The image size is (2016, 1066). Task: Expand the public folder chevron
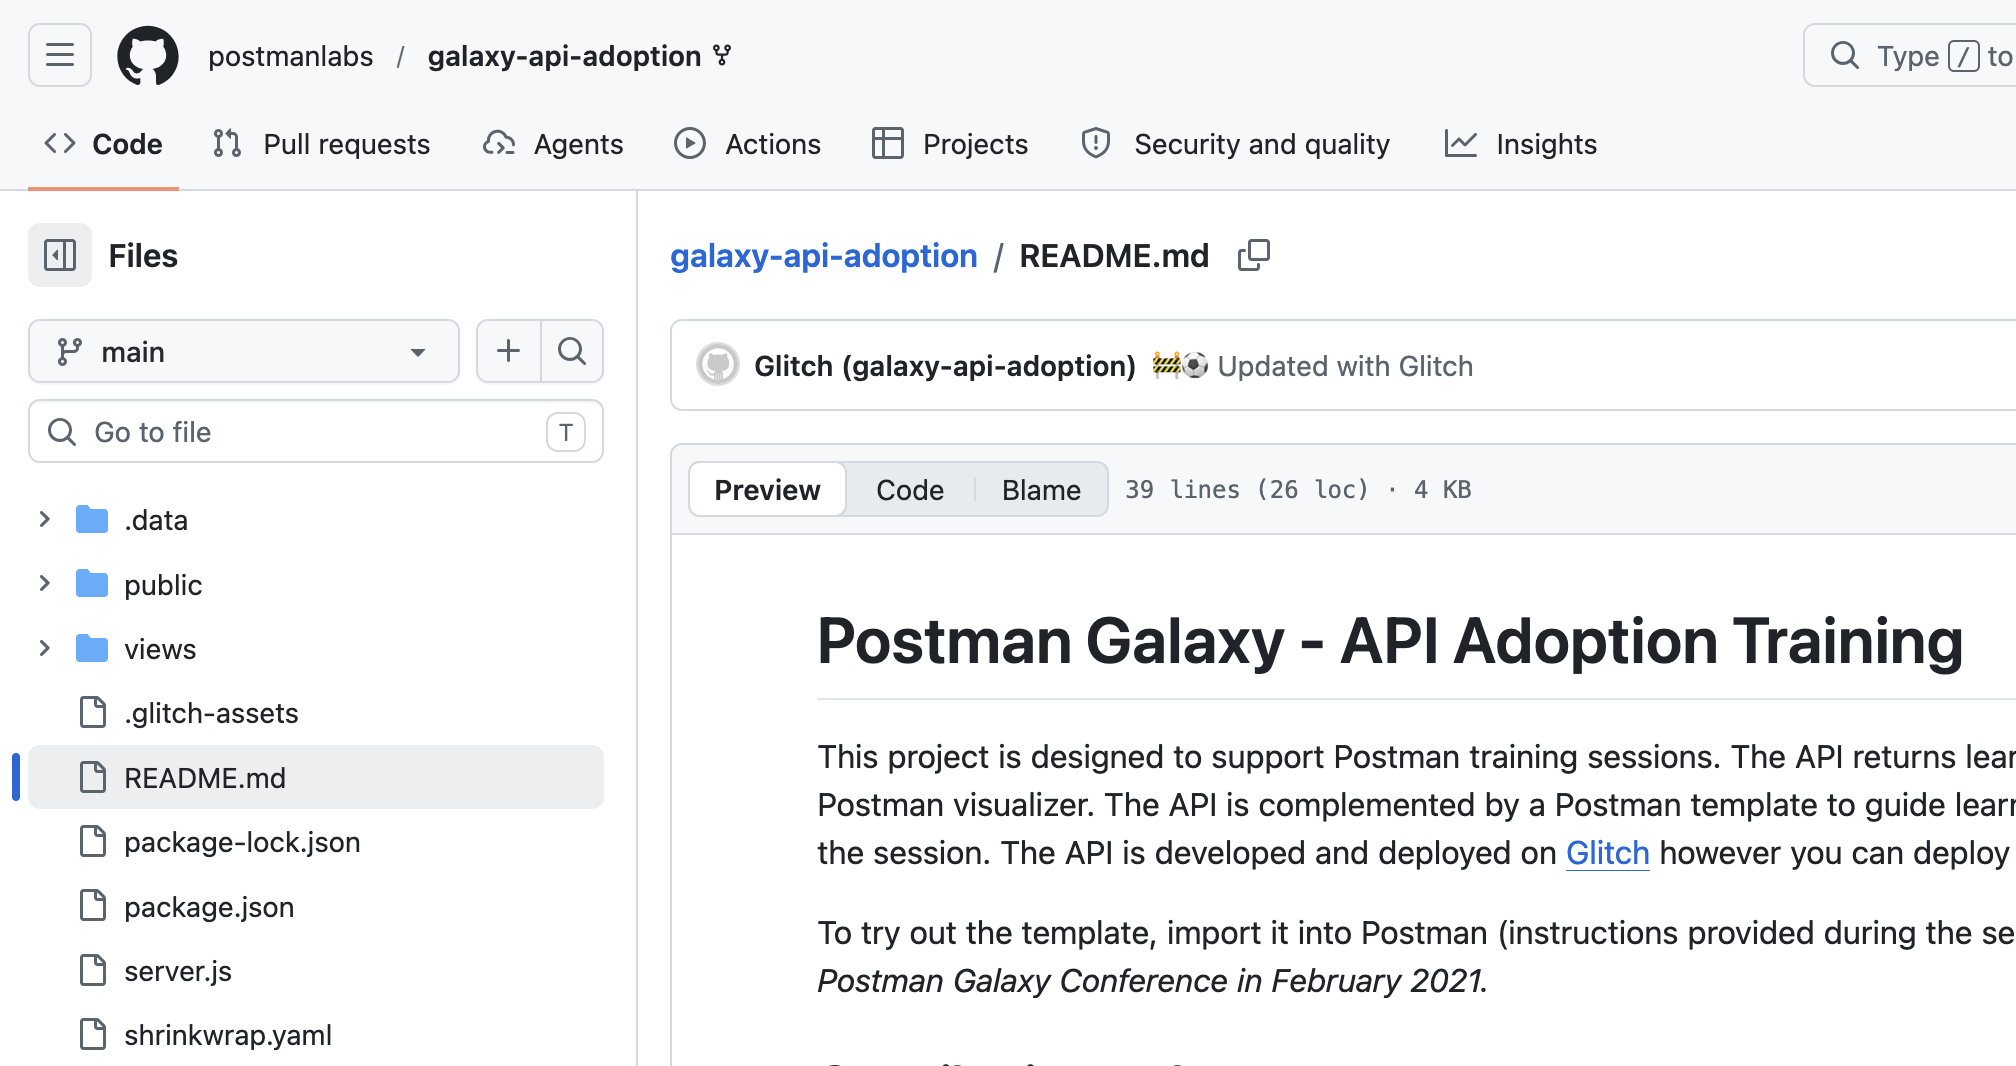[44, 584]
